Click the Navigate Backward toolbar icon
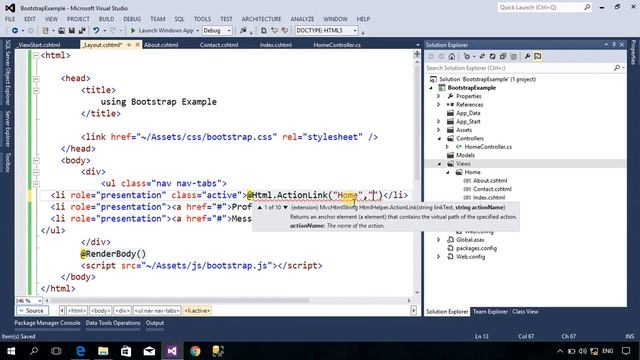640x360 pixels. 15,31
